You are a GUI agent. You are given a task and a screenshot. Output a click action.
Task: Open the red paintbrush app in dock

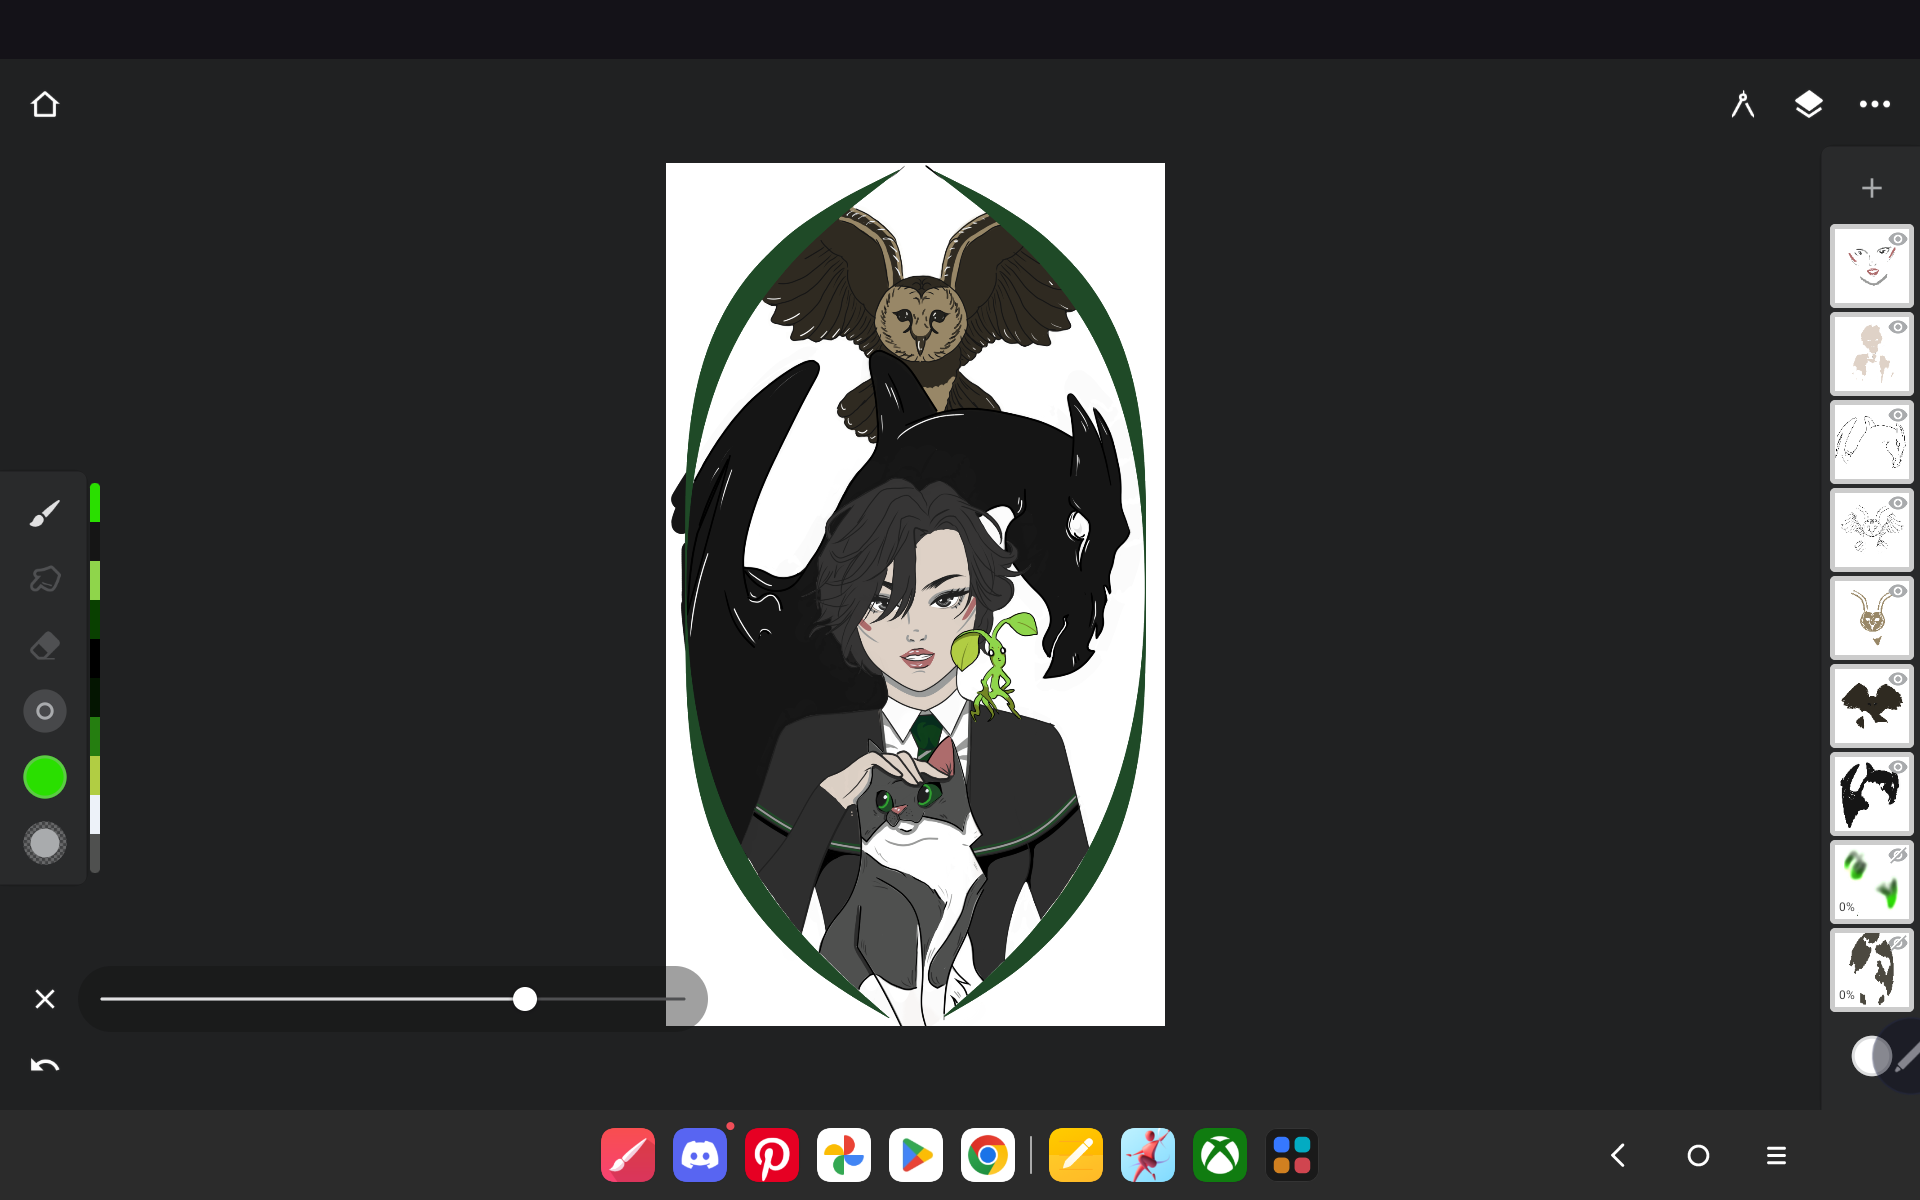(x=628, y=1155)
